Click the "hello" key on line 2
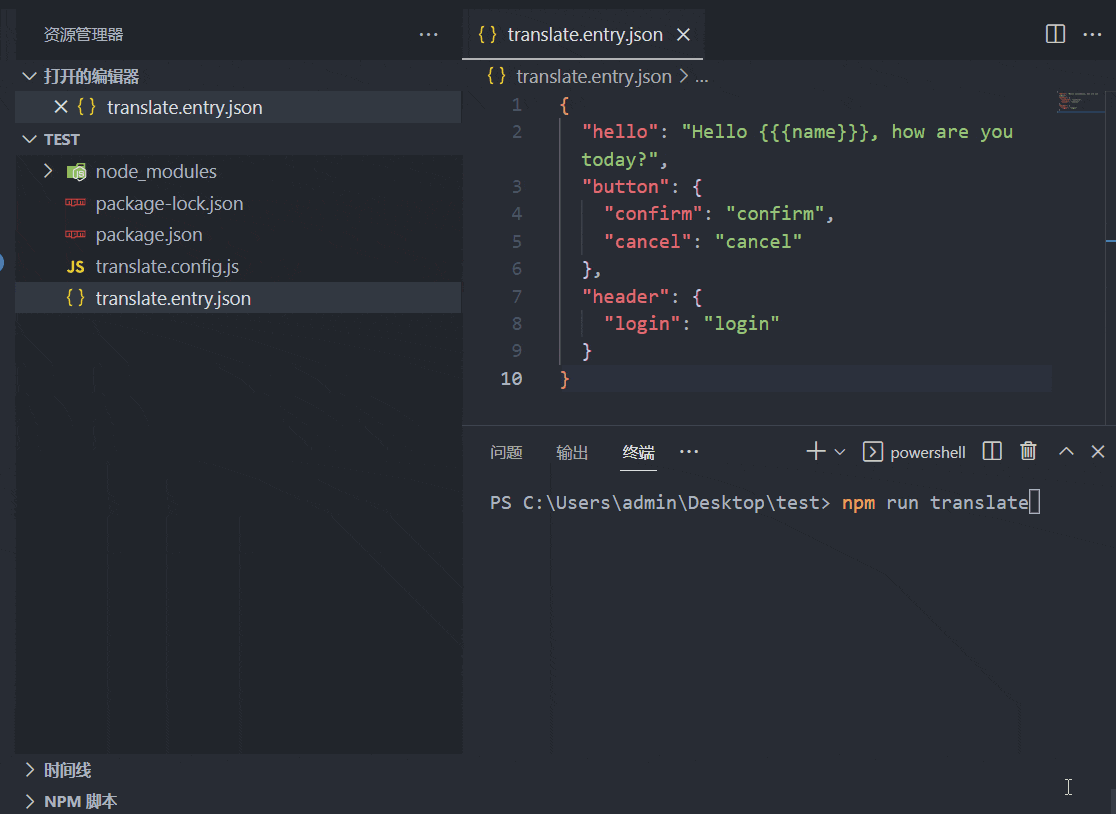 tap(620, 132)
